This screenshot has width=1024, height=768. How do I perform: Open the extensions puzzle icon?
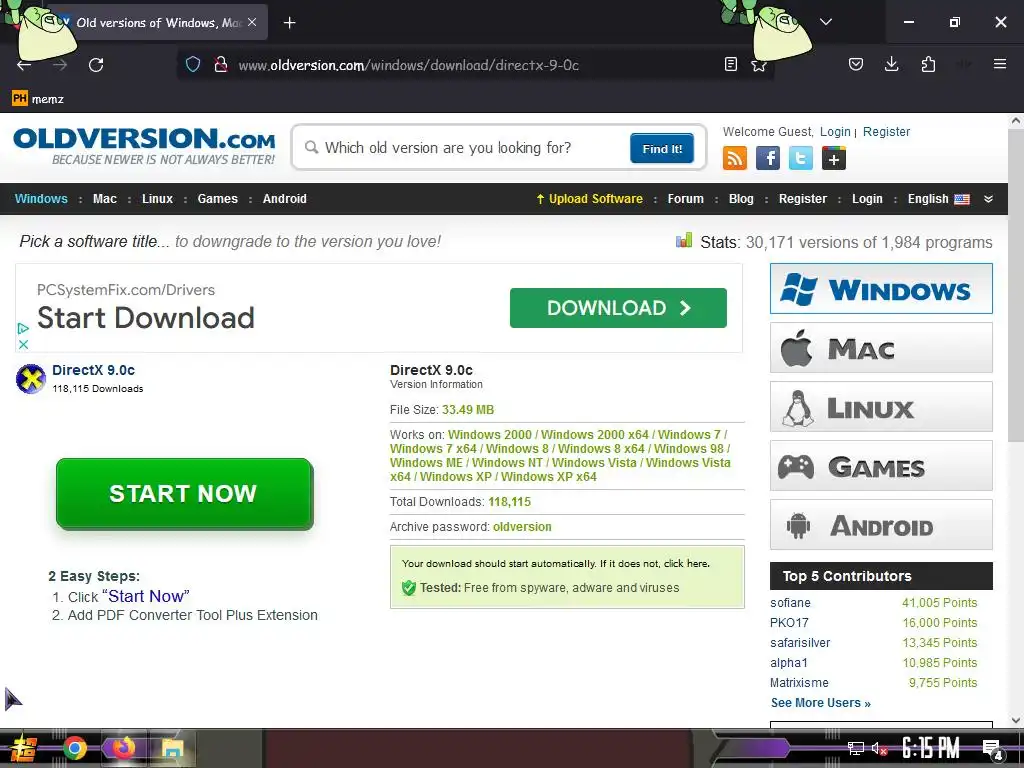(928, 64)
